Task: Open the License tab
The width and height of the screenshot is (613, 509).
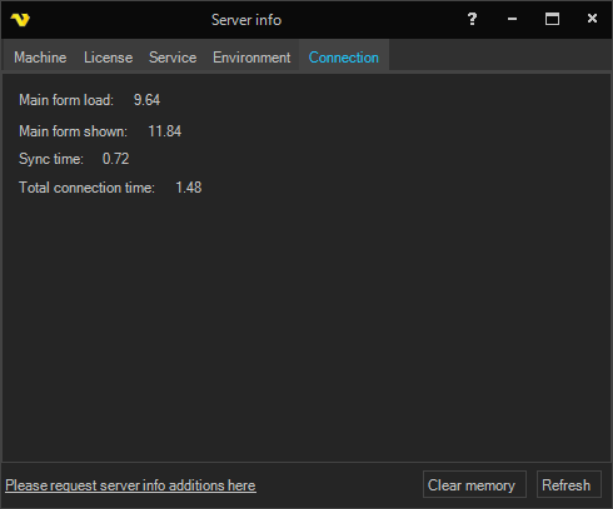Action: 108,57
